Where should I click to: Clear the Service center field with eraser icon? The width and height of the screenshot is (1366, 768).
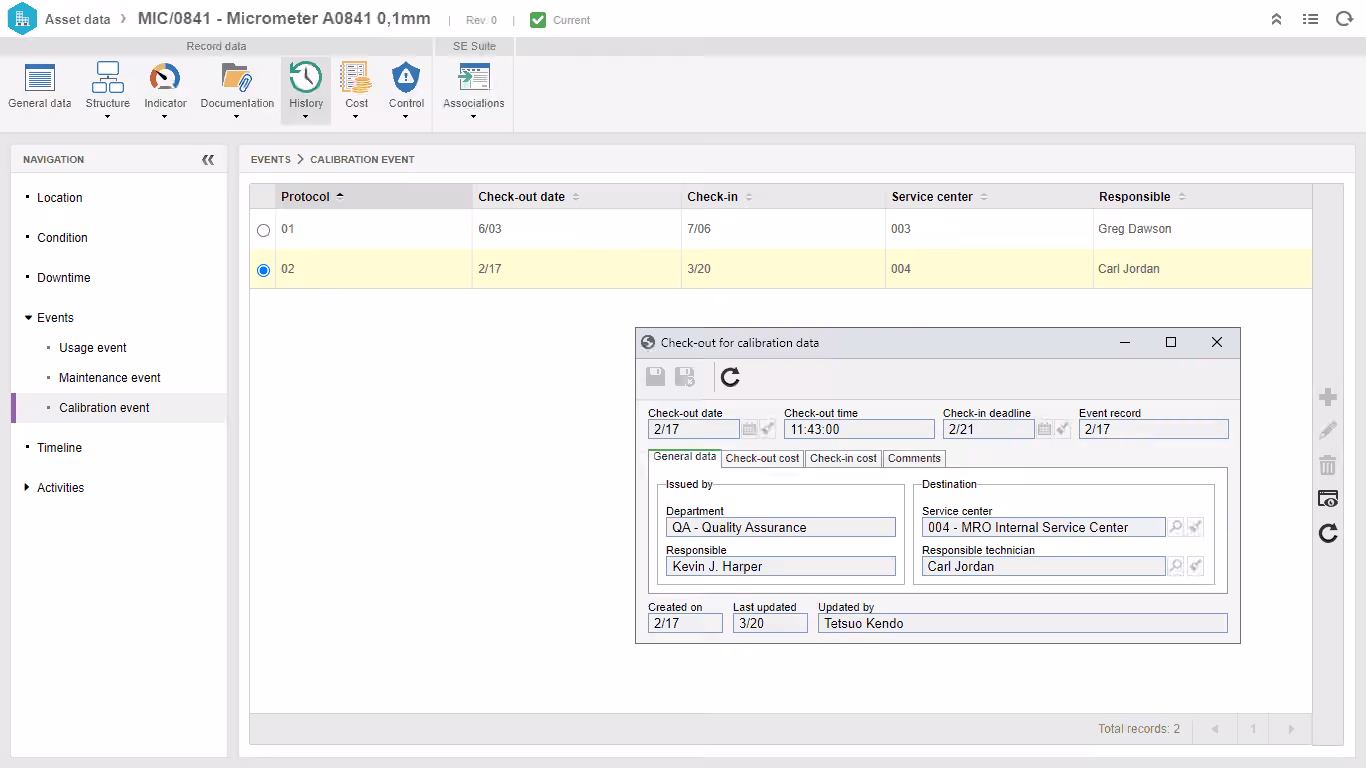tap(1195, 527)
